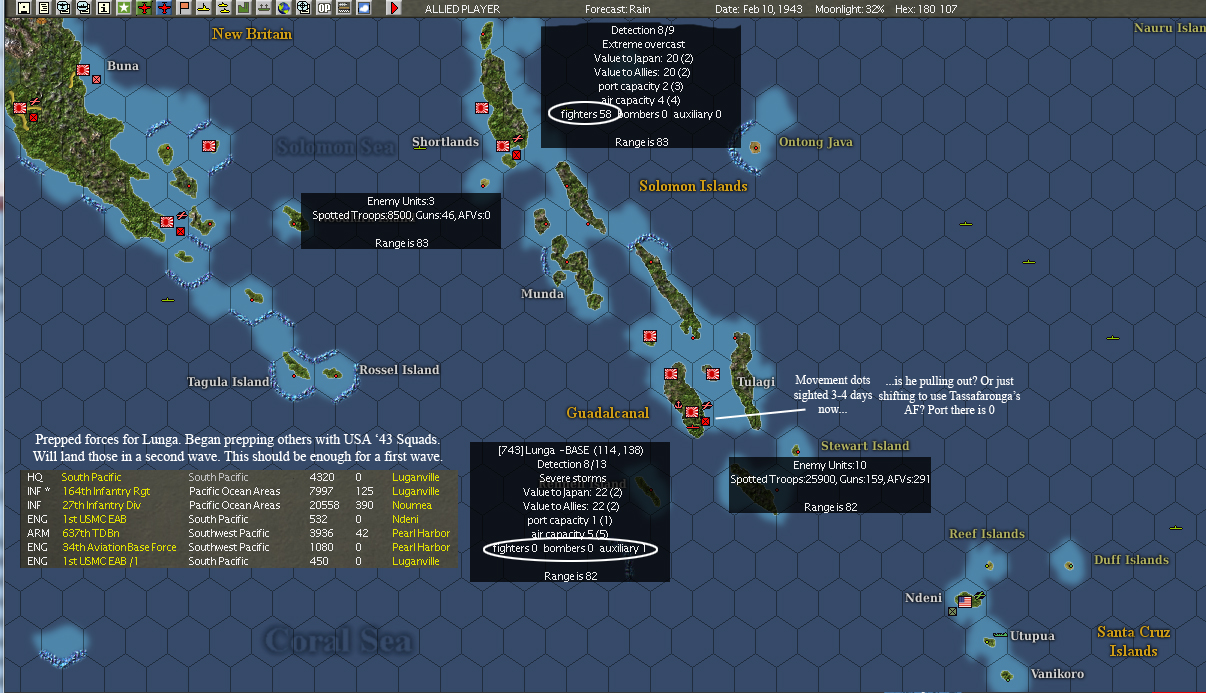Click the Noumea location in unit table
The height and width of the screenshot is (693, 1206).
(411, 505)
